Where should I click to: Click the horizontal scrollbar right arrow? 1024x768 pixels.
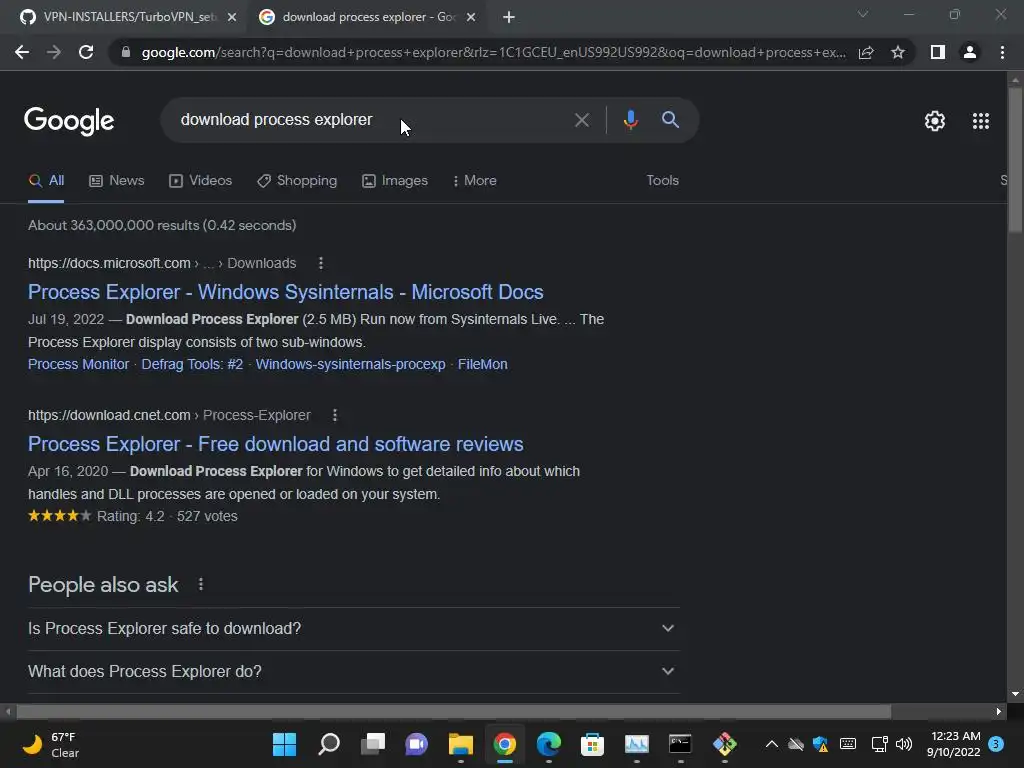pos(999,711)
